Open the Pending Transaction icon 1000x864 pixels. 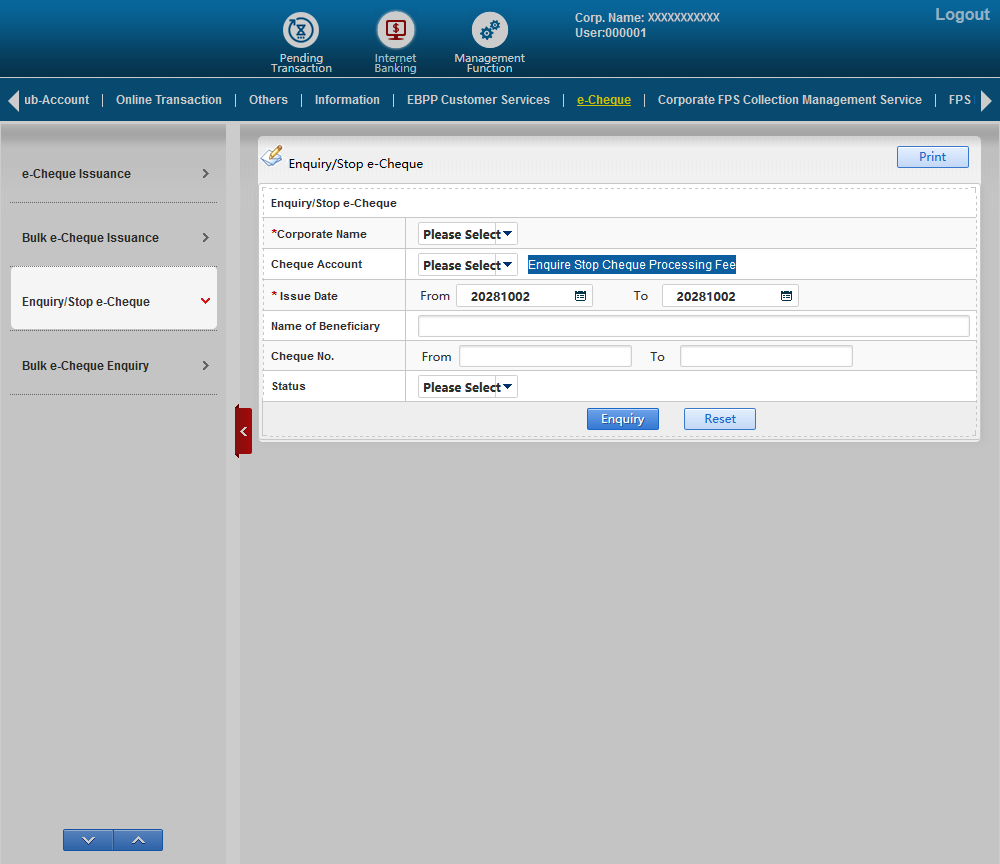[300, 31]
